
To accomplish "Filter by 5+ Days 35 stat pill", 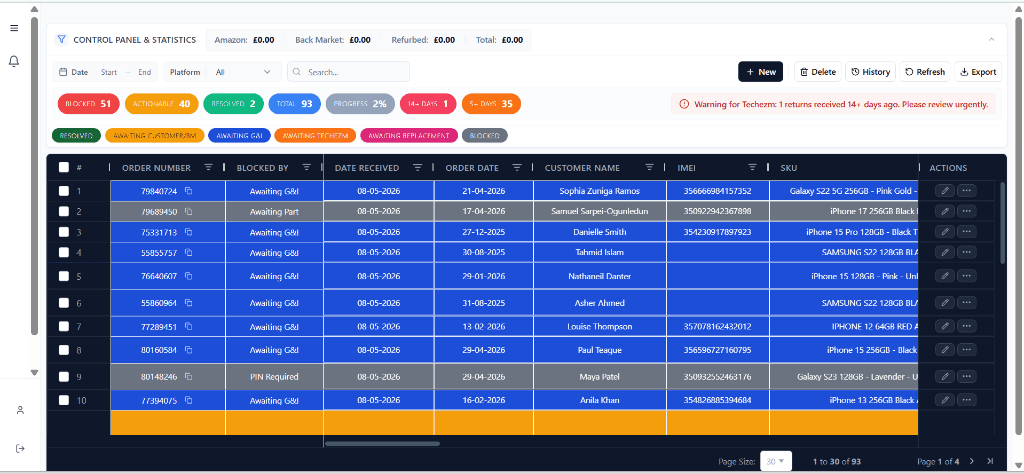I will point(491,104).
